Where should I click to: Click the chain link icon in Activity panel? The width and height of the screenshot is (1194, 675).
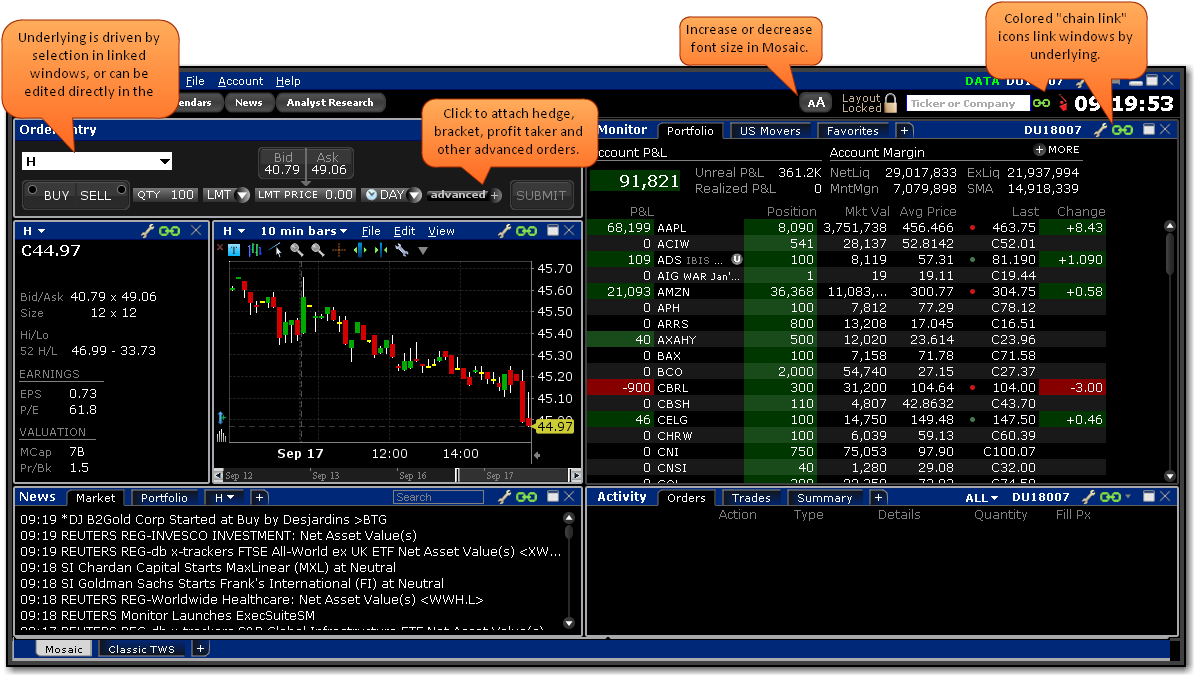coord(1109,497)
